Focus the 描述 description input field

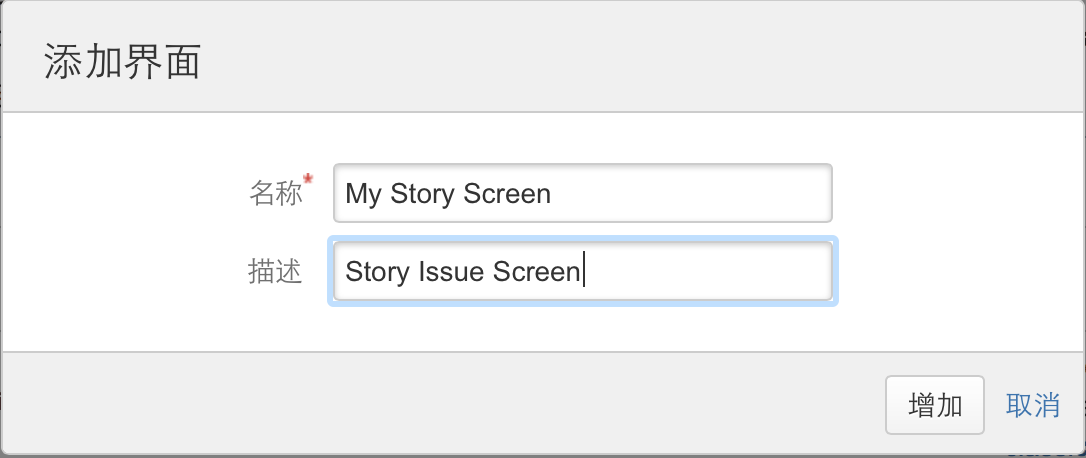click(700, 271)
